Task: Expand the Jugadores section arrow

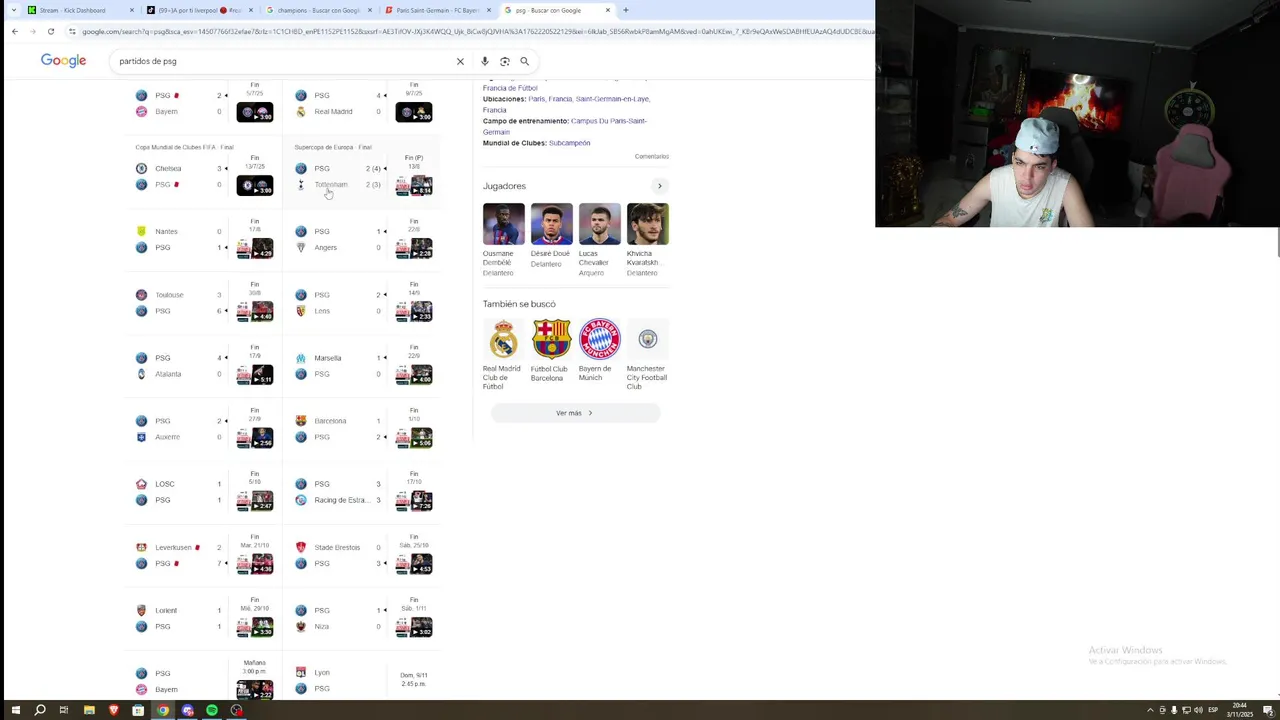Action: click(659, 186)
